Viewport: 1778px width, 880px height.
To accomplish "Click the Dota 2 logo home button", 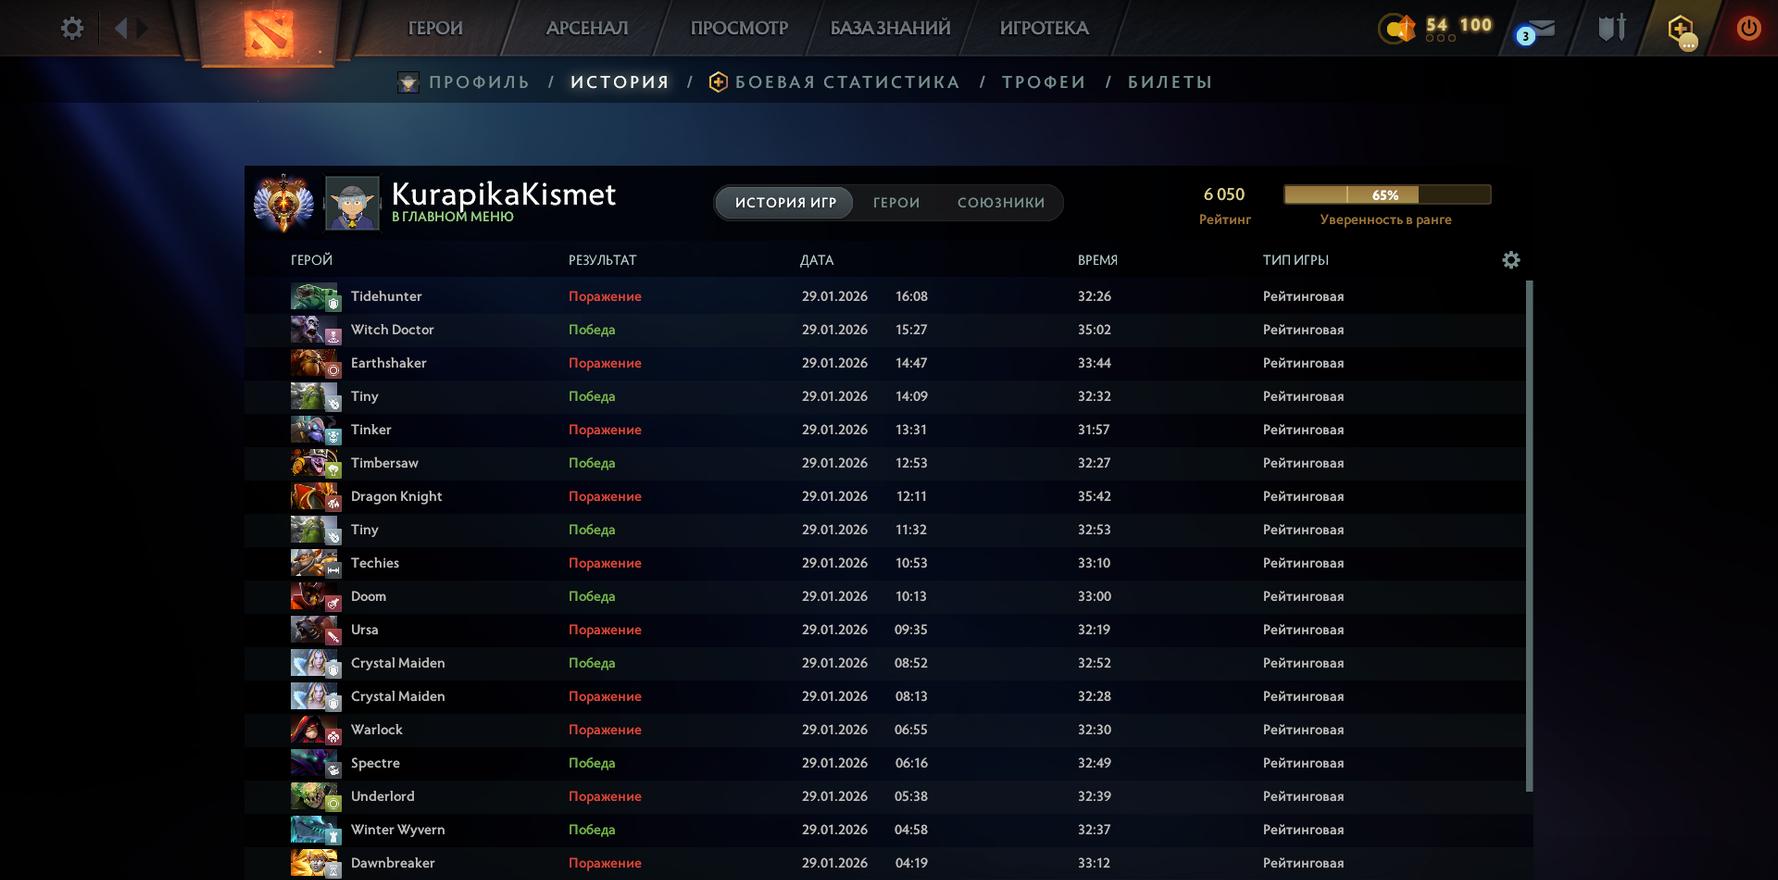I will point(268,31).
